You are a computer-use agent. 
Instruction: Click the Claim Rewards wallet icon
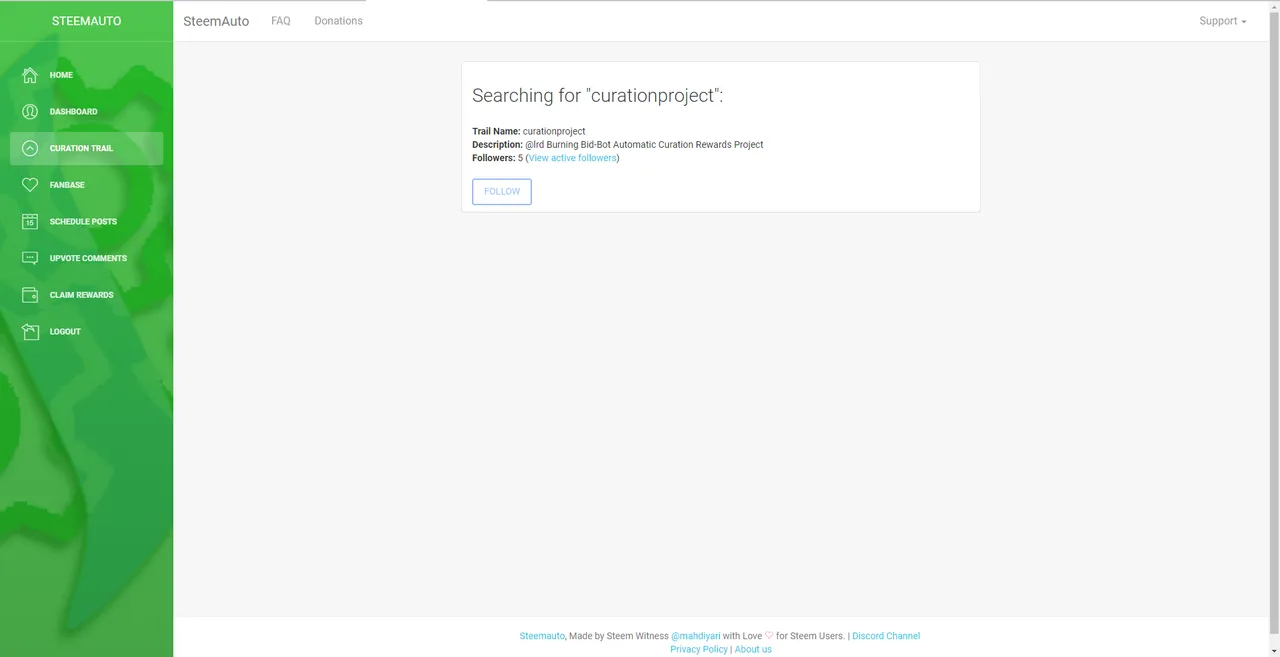(x=30, y=295)
